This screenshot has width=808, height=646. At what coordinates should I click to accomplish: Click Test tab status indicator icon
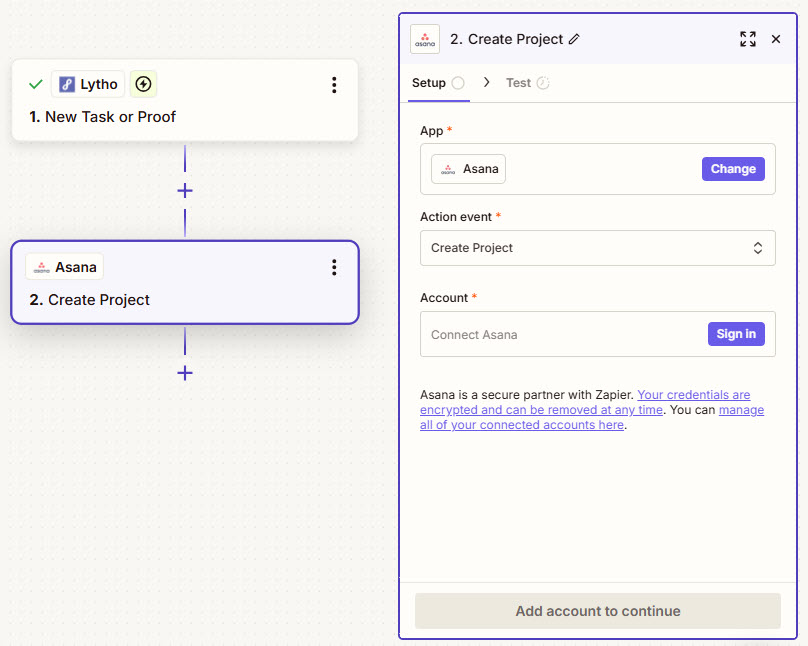point(543,83)
